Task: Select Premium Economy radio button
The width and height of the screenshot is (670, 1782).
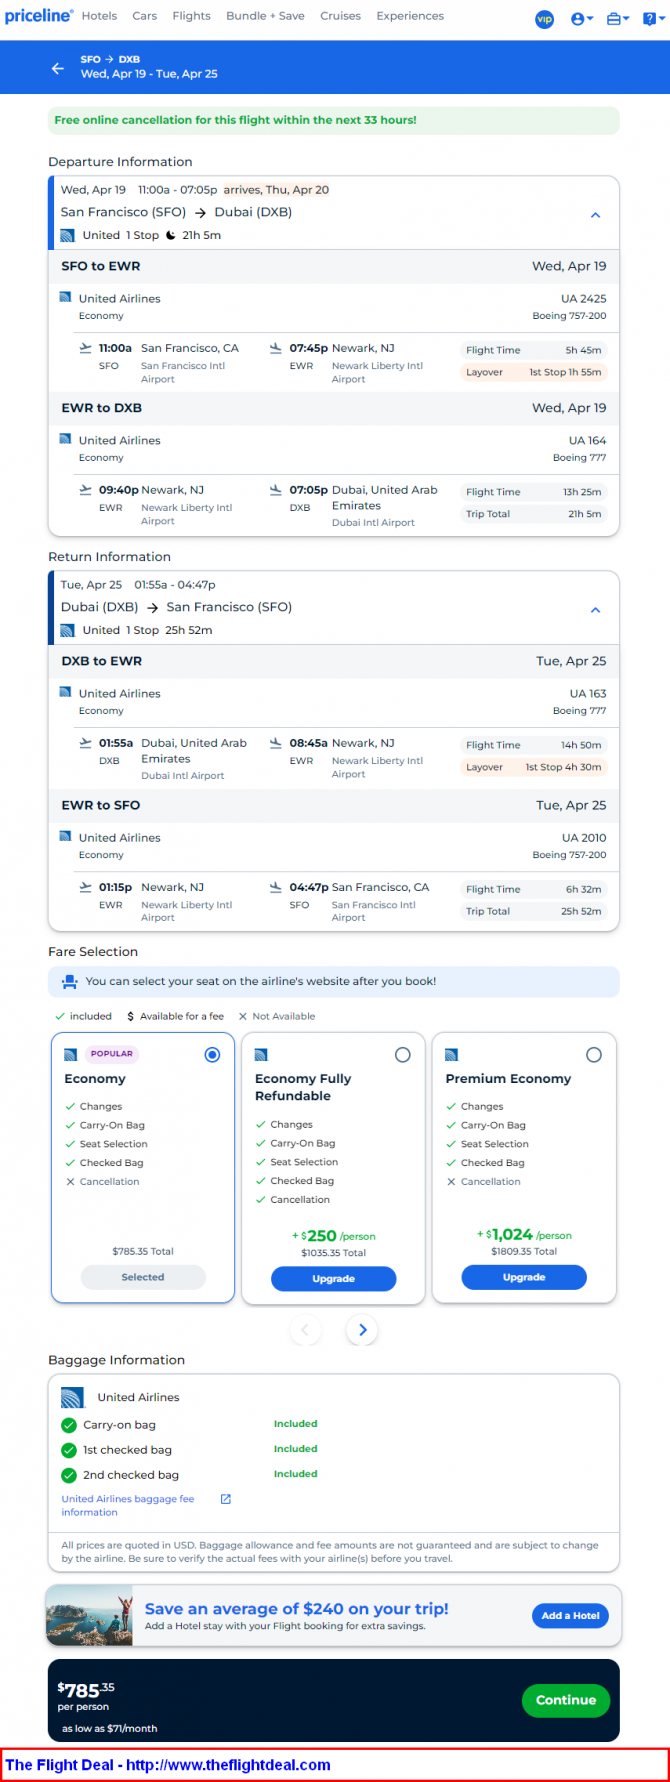Action: (594, 1055)
